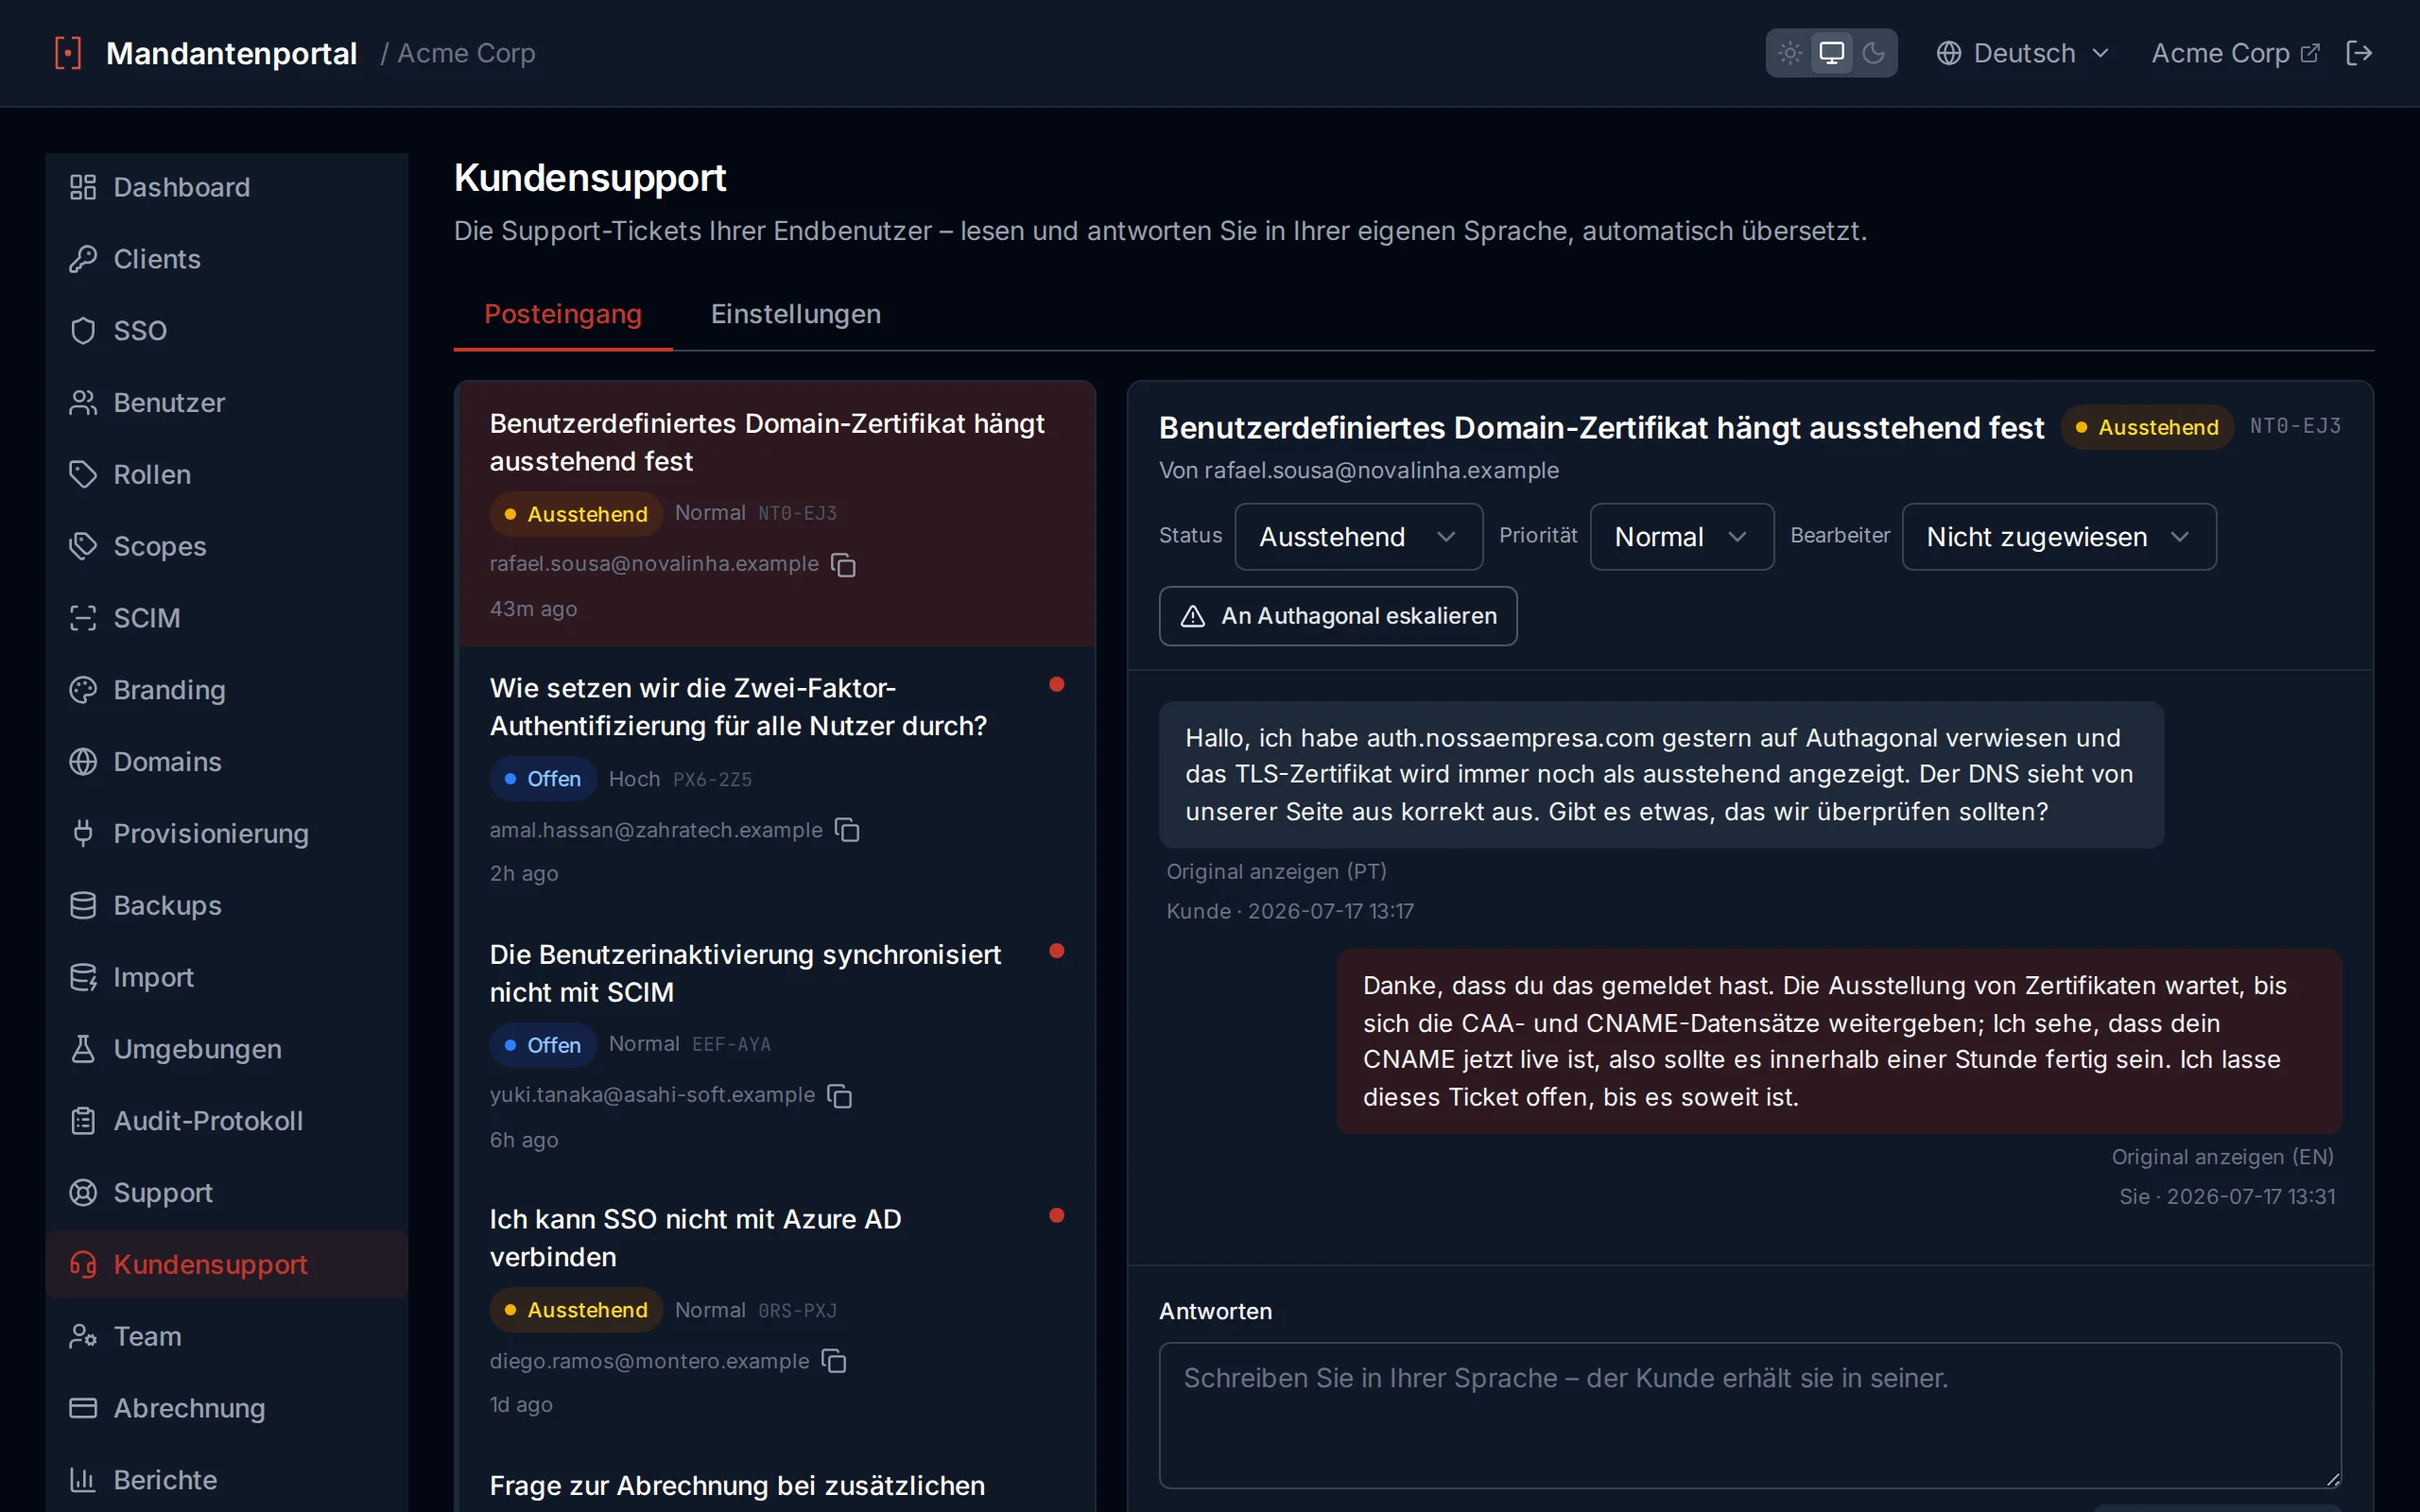Open the Deutsch language dropdown
The height and width of the screenshot is (1512, 2420).
pyautogui.click(x=2023, y=53)
